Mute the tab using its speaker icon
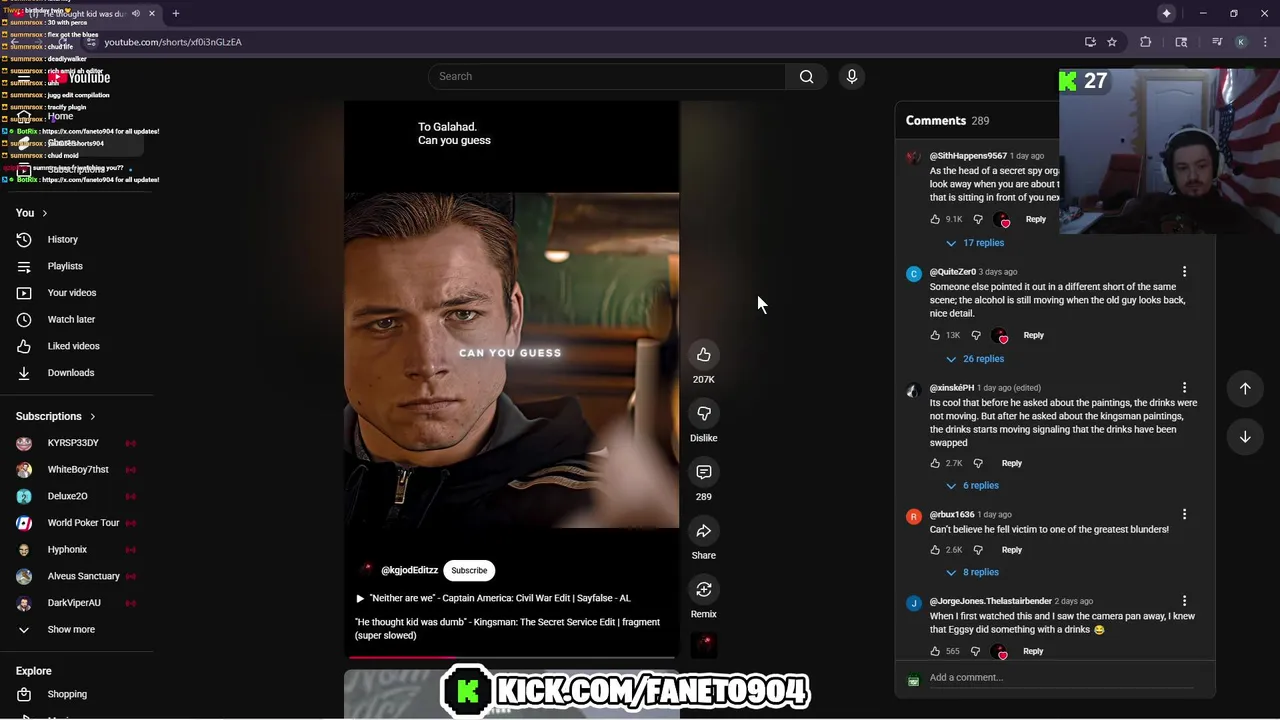This screenshot has height=720, width=1280. coord(136,14)
